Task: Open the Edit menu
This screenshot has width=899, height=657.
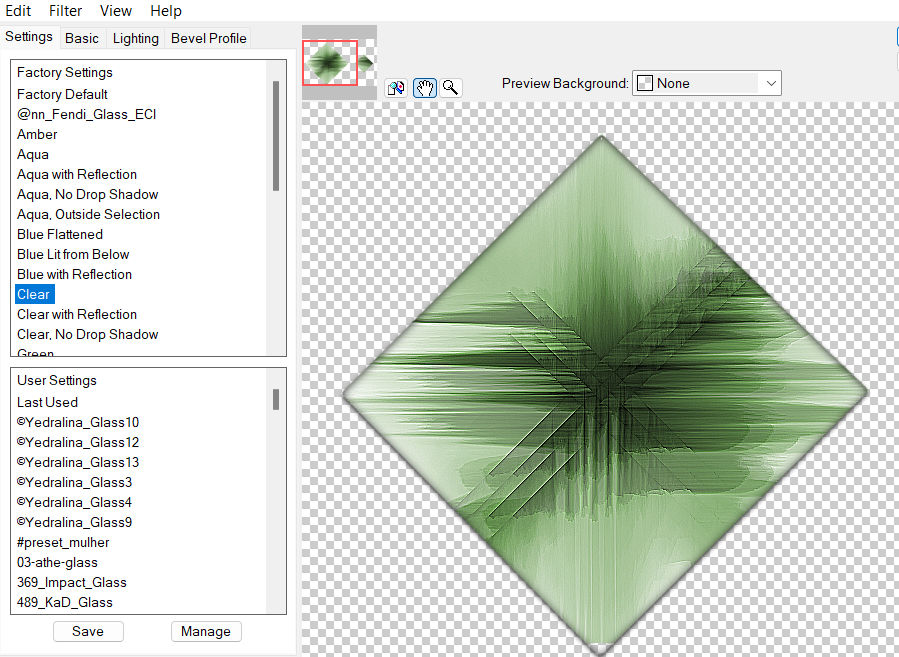Action: click(x=18, y=11)
